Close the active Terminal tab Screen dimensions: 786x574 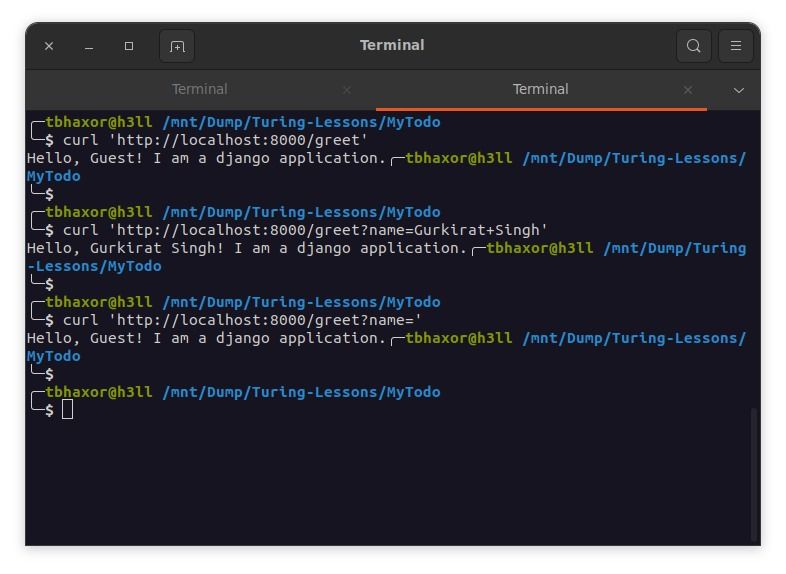[x=688, y=90]
